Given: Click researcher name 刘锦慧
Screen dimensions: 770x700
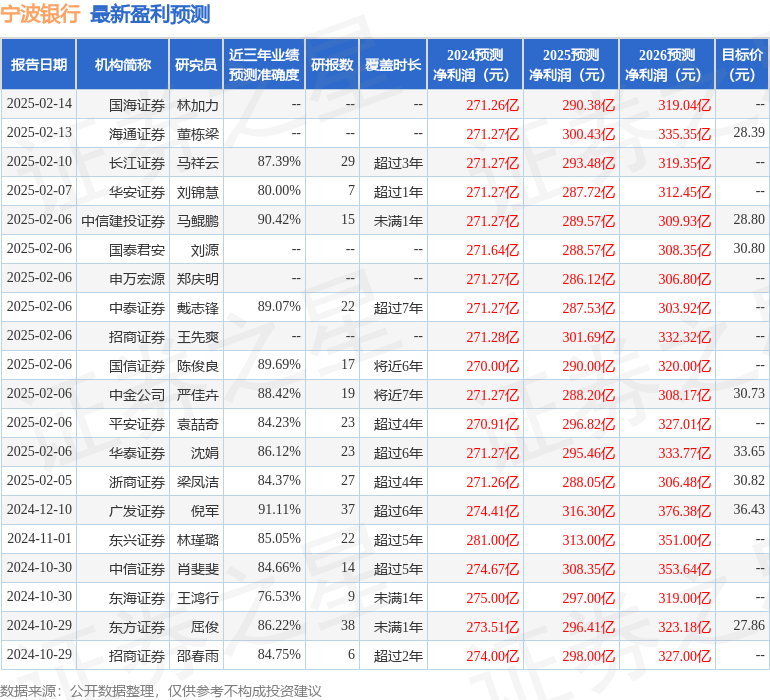Looking at the screenshot, I should (x=197, y=192).
